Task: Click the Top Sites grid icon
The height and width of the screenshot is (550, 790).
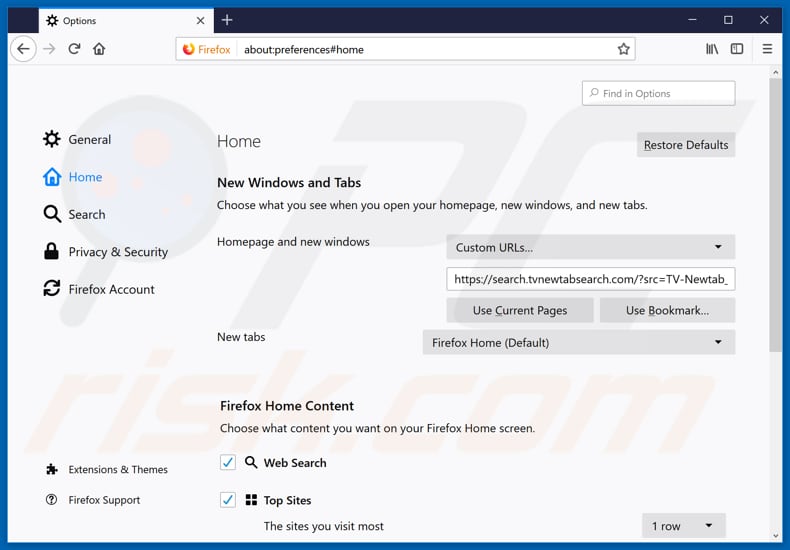Action: pos(251,500)
